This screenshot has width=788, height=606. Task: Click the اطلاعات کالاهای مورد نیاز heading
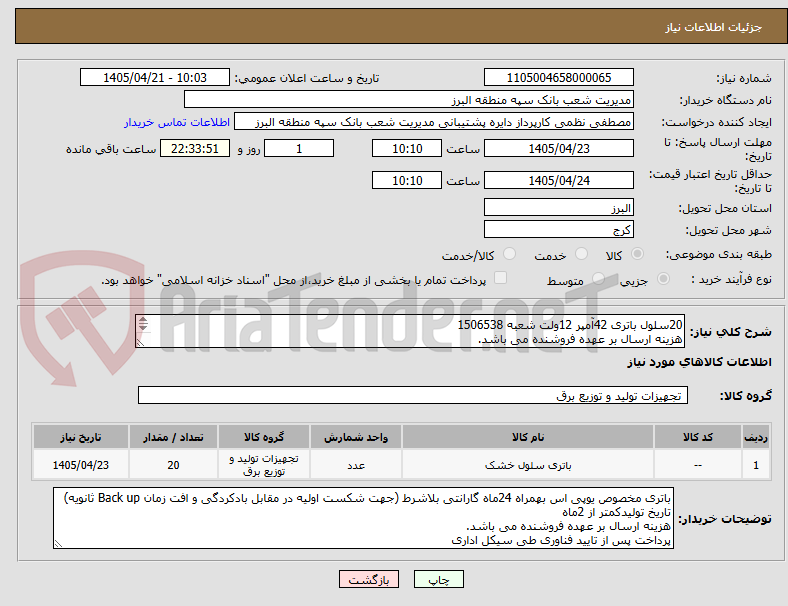(x=699, y=362)
